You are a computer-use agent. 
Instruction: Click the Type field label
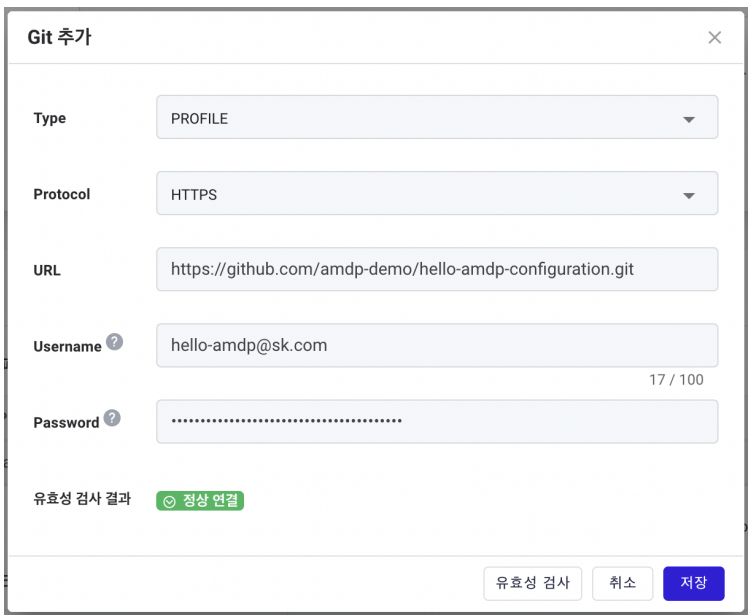point(49,118)
